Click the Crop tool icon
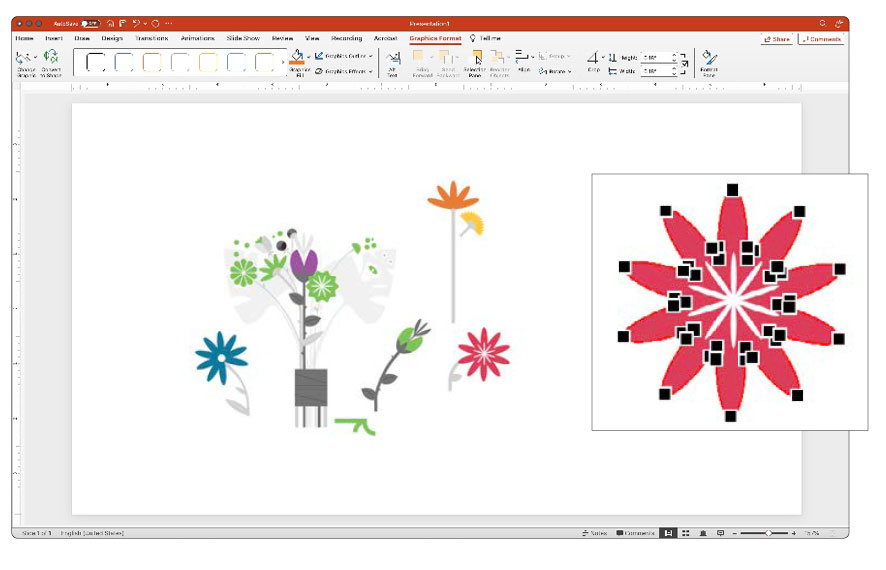The height and width of the screenshot is (570, 886). pyautogui.click(x=592, y=58)
